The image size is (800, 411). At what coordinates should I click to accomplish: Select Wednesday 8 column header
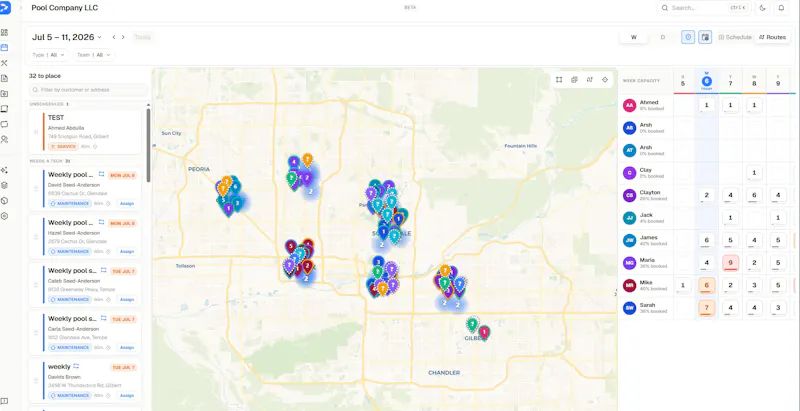coord(754,81)
